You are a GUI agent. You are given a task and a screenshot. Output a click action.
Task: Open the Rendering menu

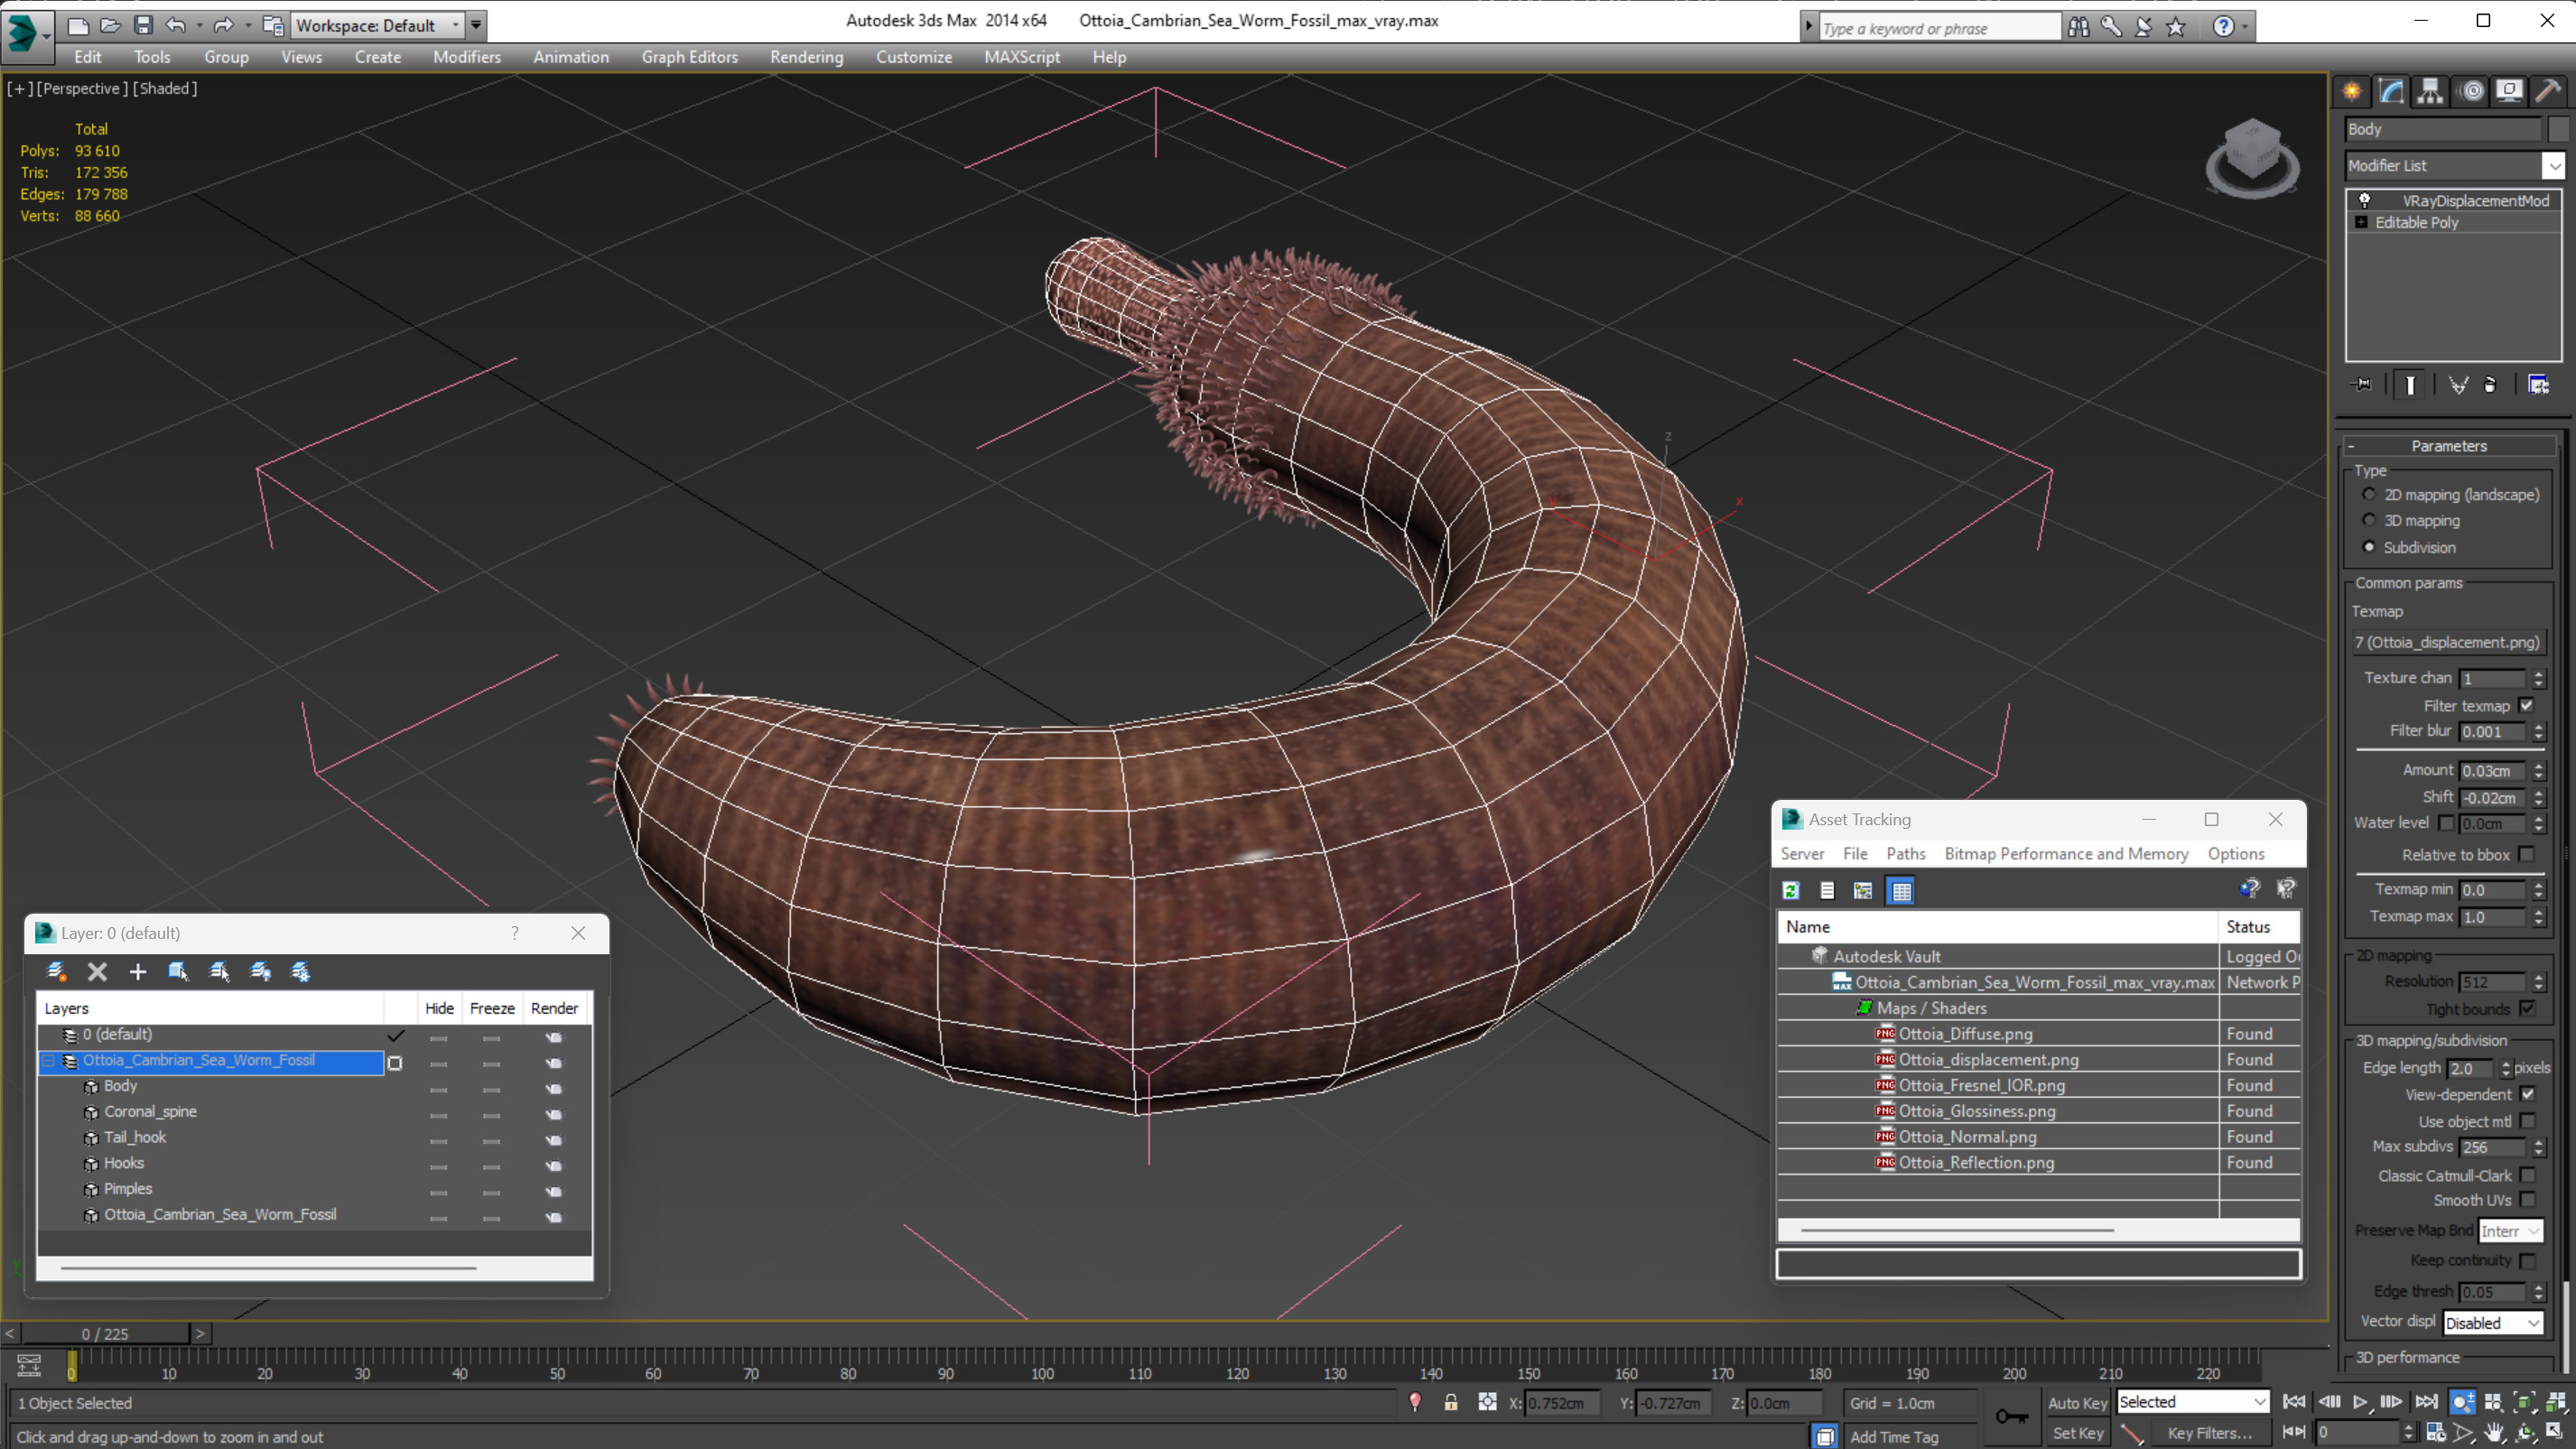click(x=806, y=57)
